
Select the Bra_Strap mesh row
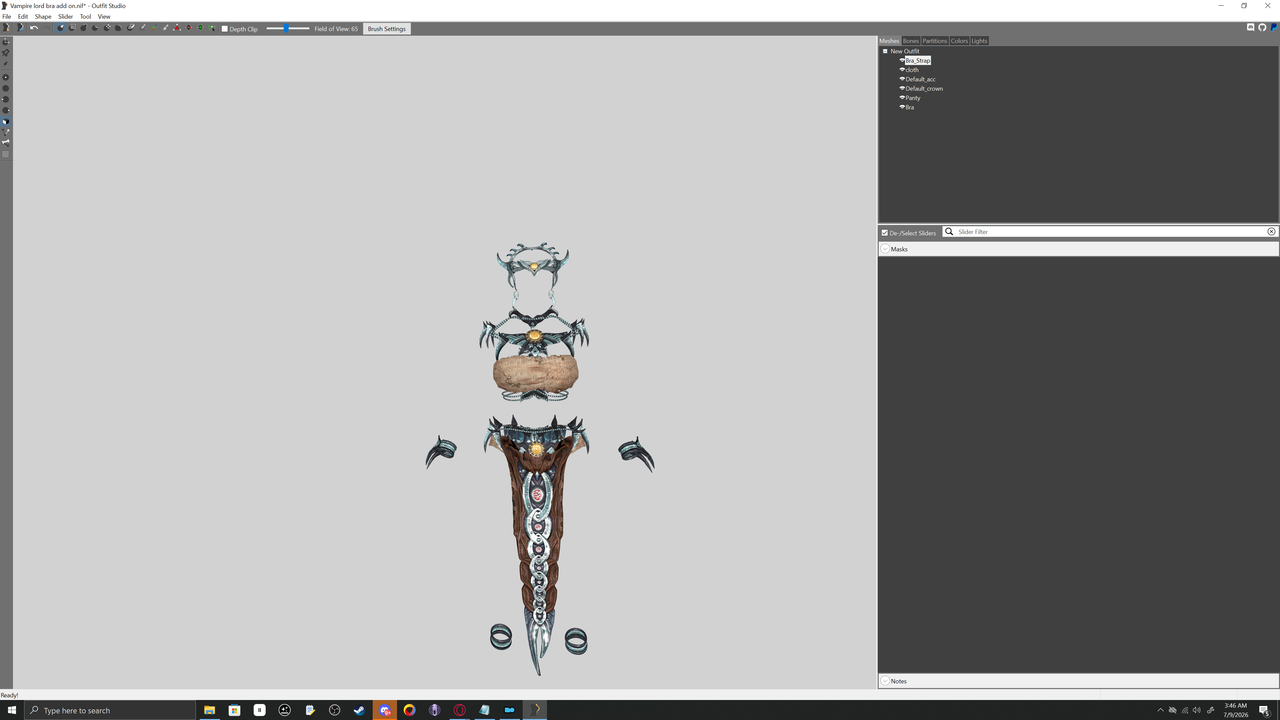(x=917, y=61)
